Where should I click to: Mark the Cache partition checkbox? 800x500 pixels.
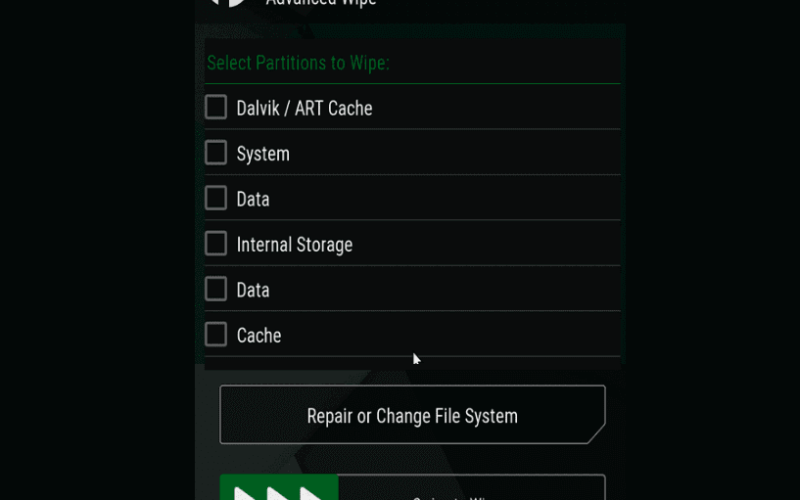[216, 334]
